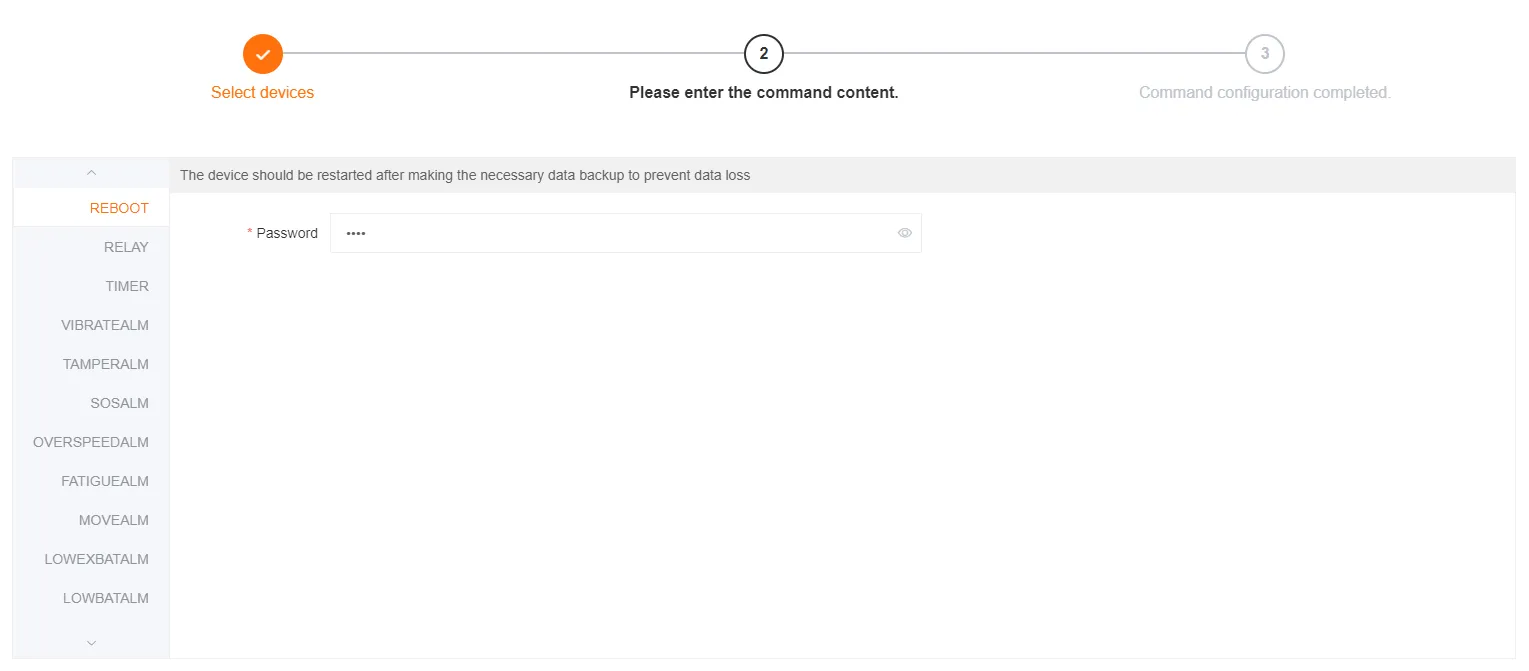
Task: Open the LOWEXBATALM command
Action: [x=97, y=559]
